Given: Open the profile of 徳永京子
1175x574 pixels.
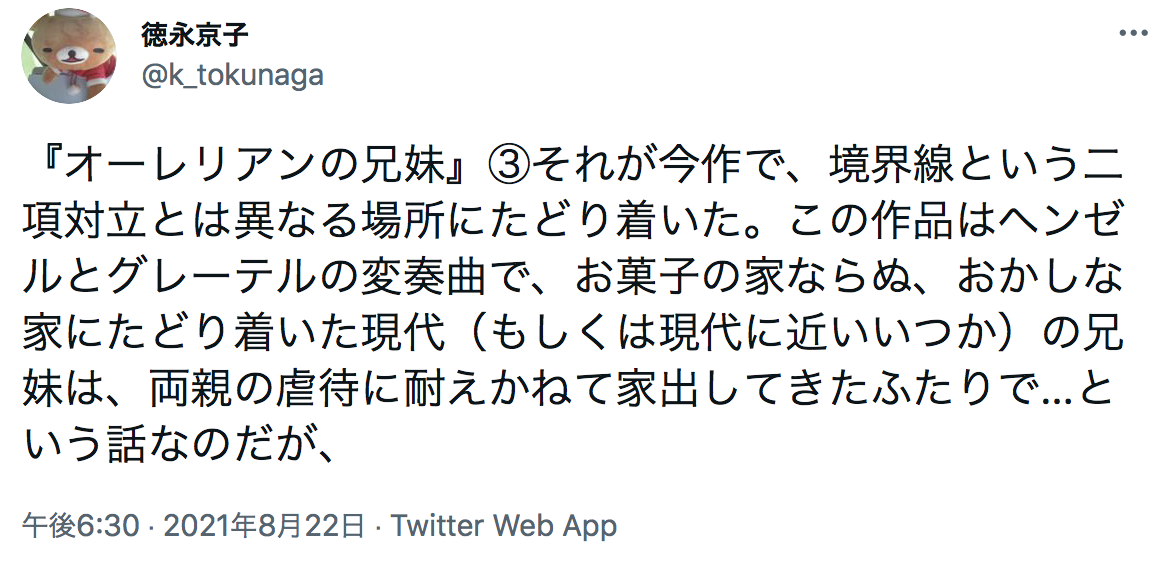Looking at the screenshot, I should [194, 37].
